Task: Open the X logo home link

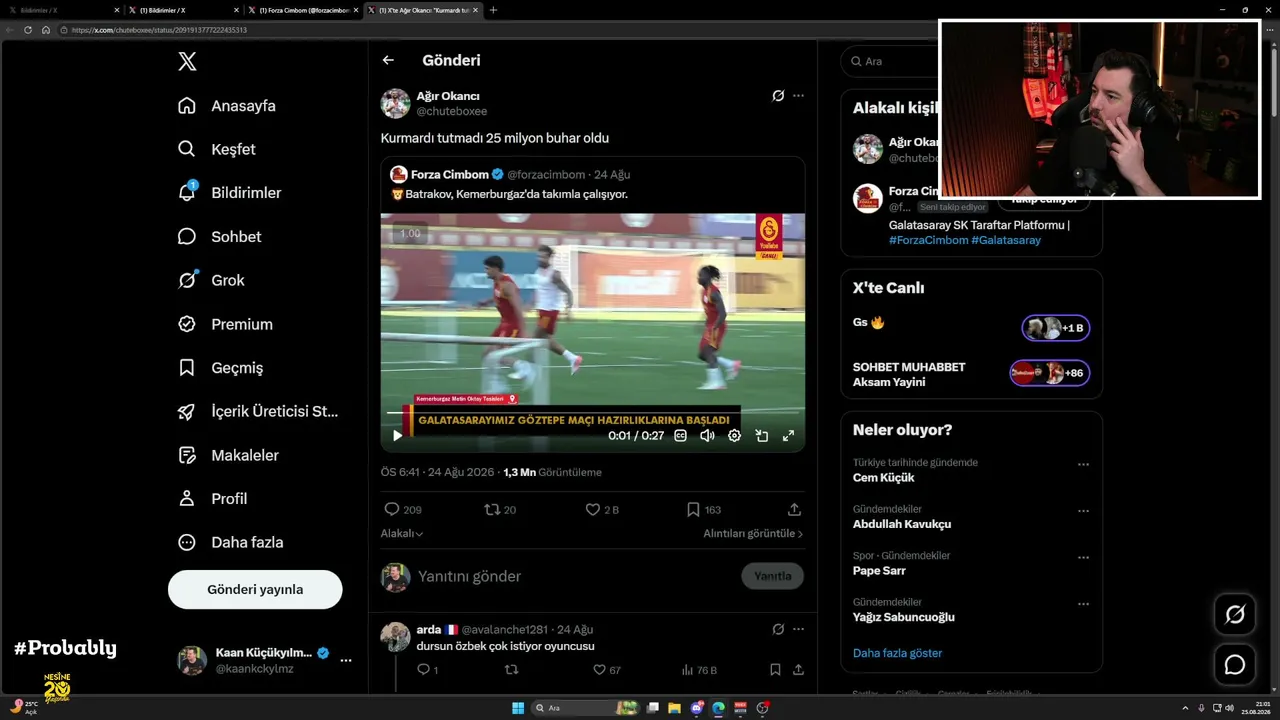Action: [x=187, y=61]
